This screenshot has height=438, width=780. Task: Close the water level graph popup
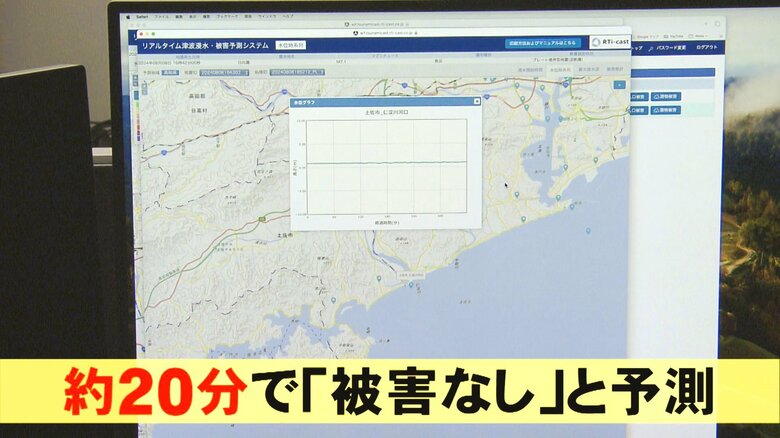pyautogui.click(x=477, y=102)
